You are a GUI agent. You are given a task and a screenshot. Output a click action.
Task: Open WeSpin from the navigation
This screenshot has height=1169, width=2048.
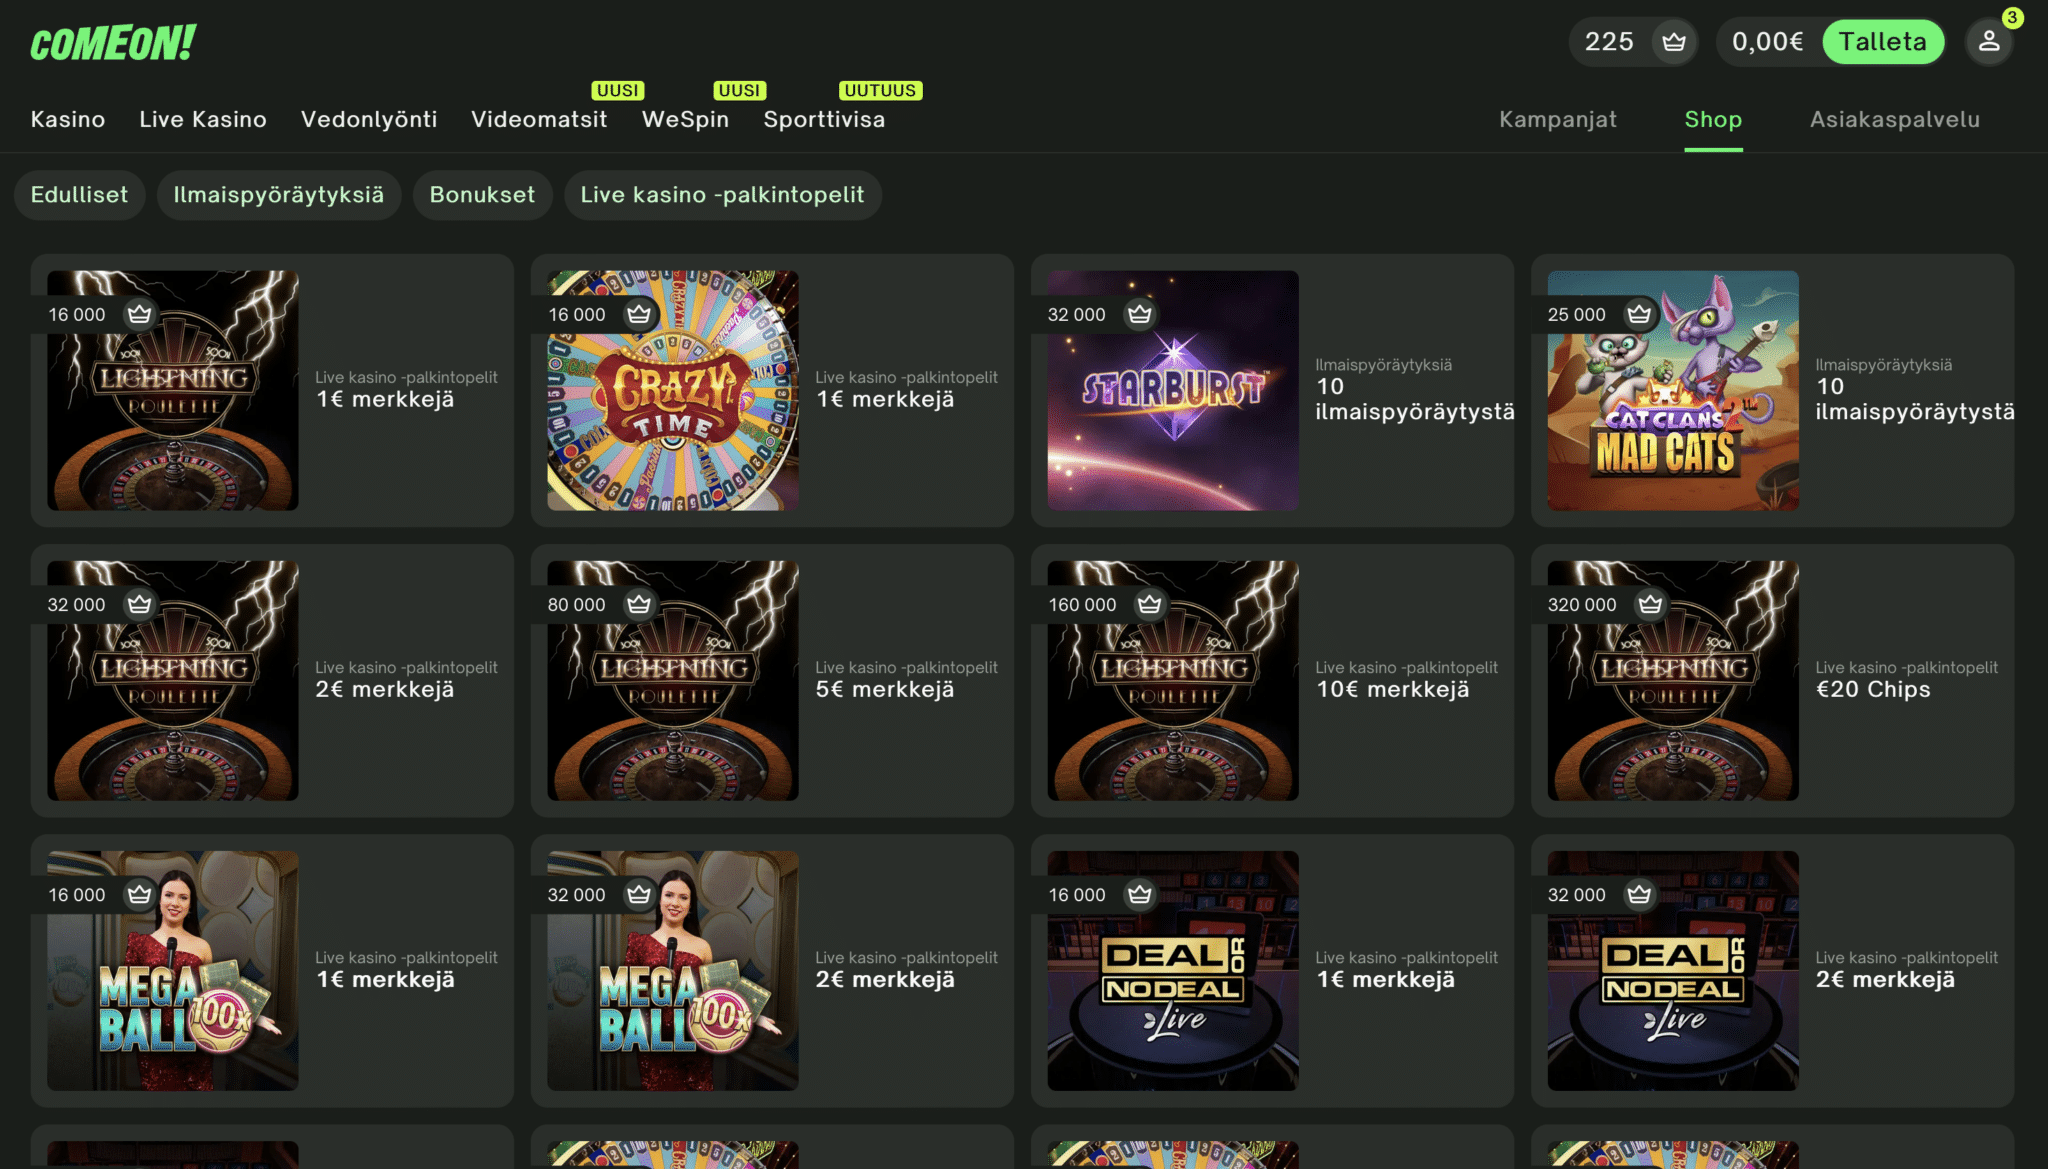coord(685,119)
